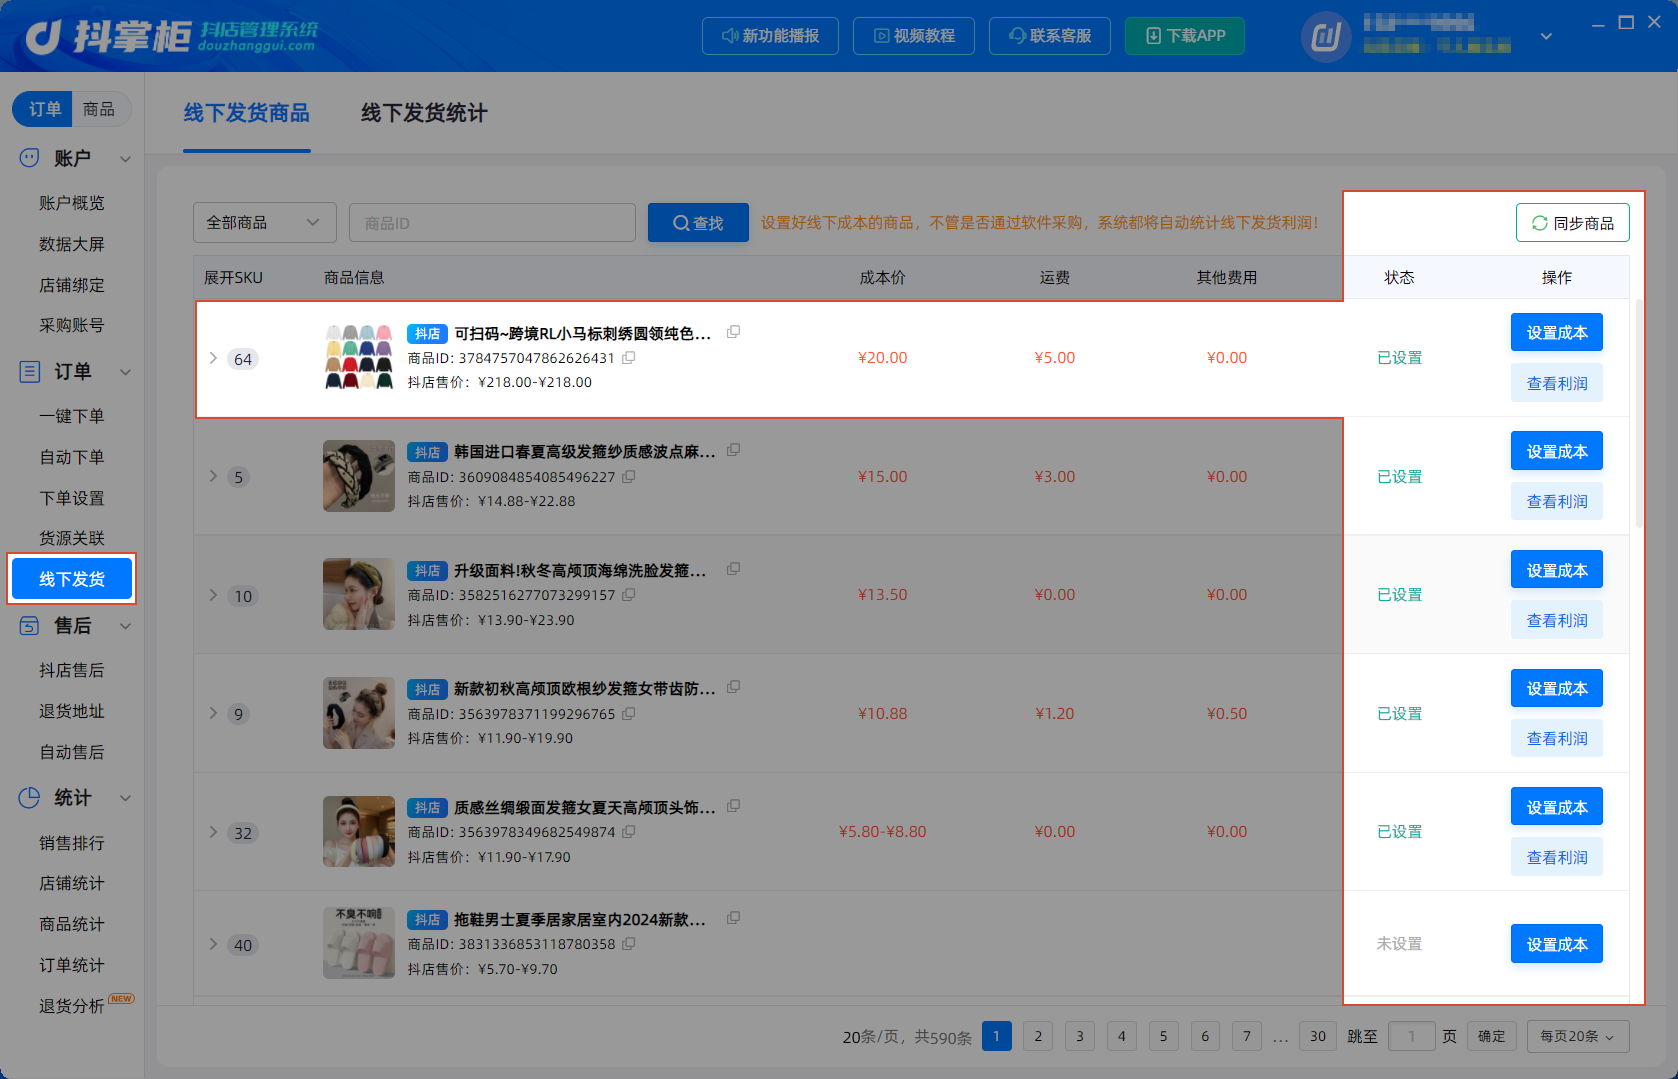Switch to 线下发货统计 tab
The width and height of the screenshot is (1678, 1079).
(424, 113)
